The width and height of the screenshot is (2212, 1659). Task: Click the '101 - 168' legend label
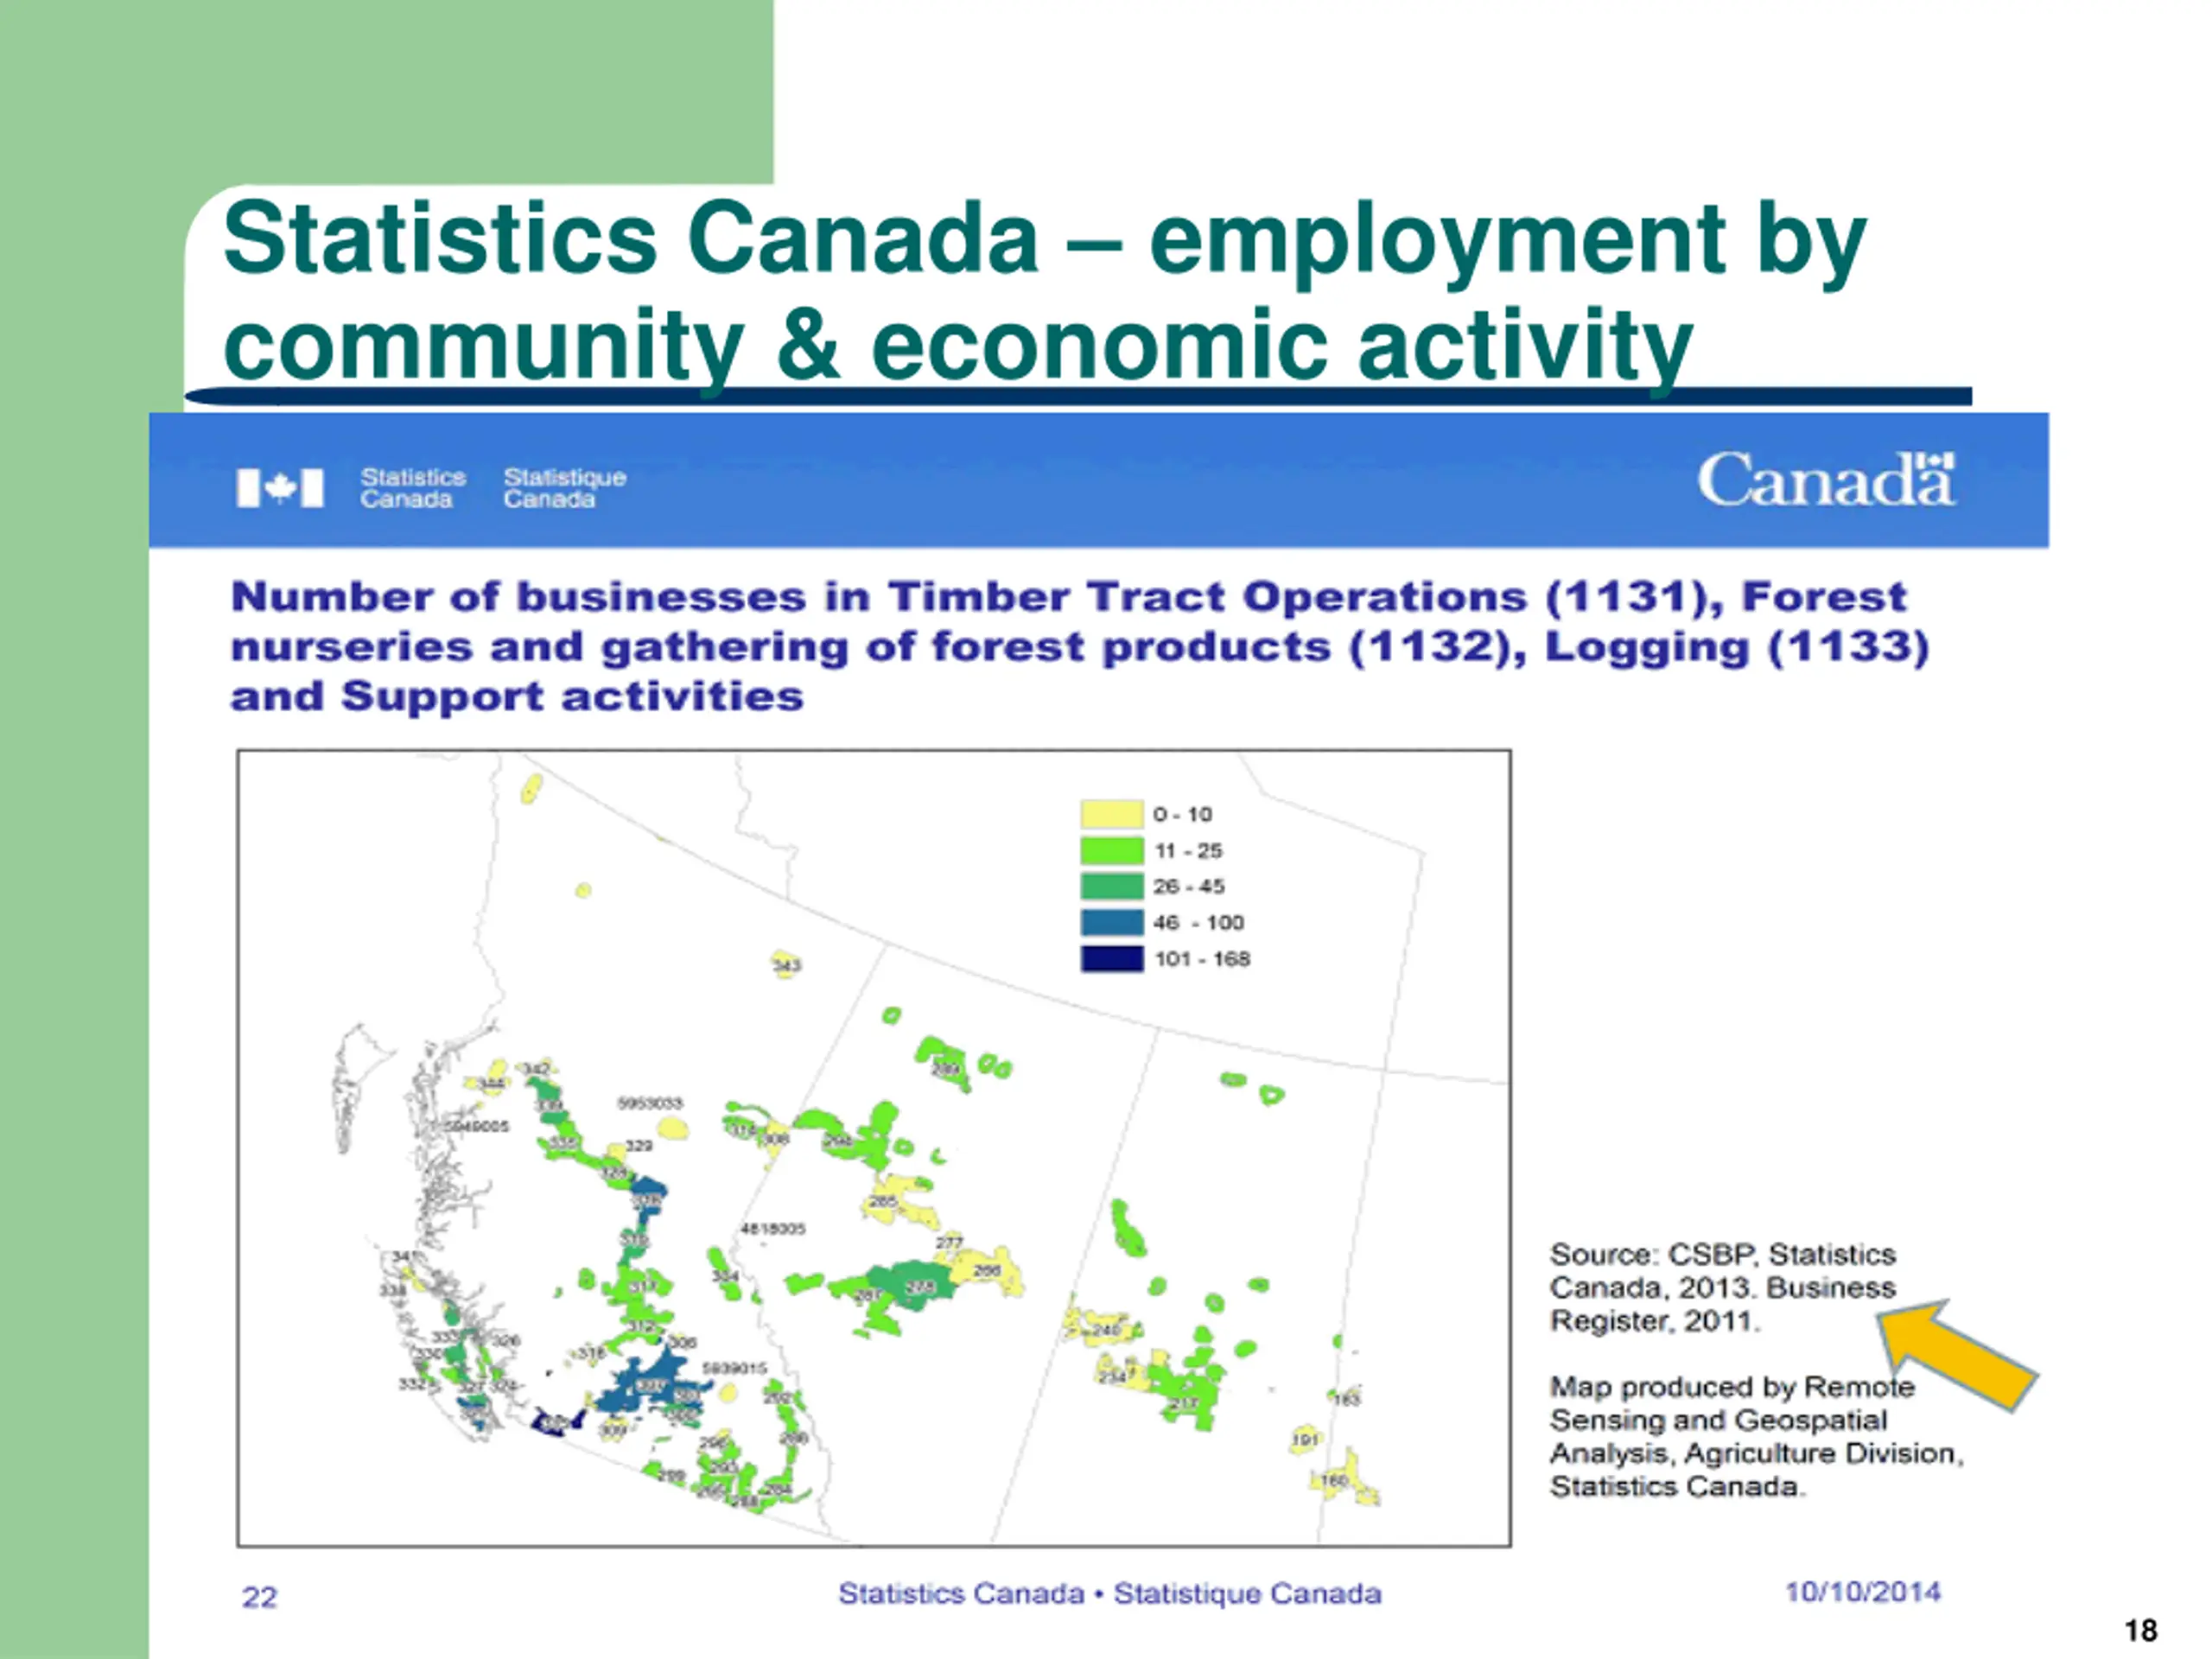click(1201, 958)
